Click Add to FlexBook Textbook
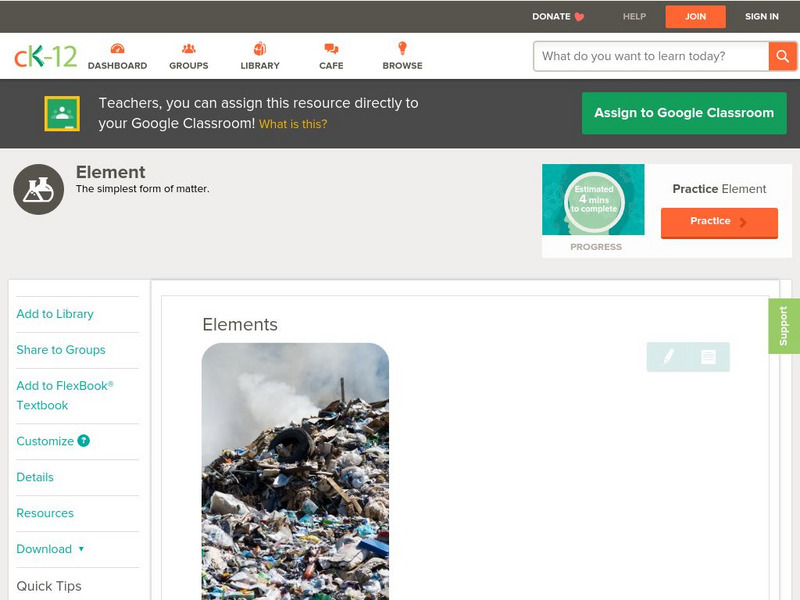 65,395
